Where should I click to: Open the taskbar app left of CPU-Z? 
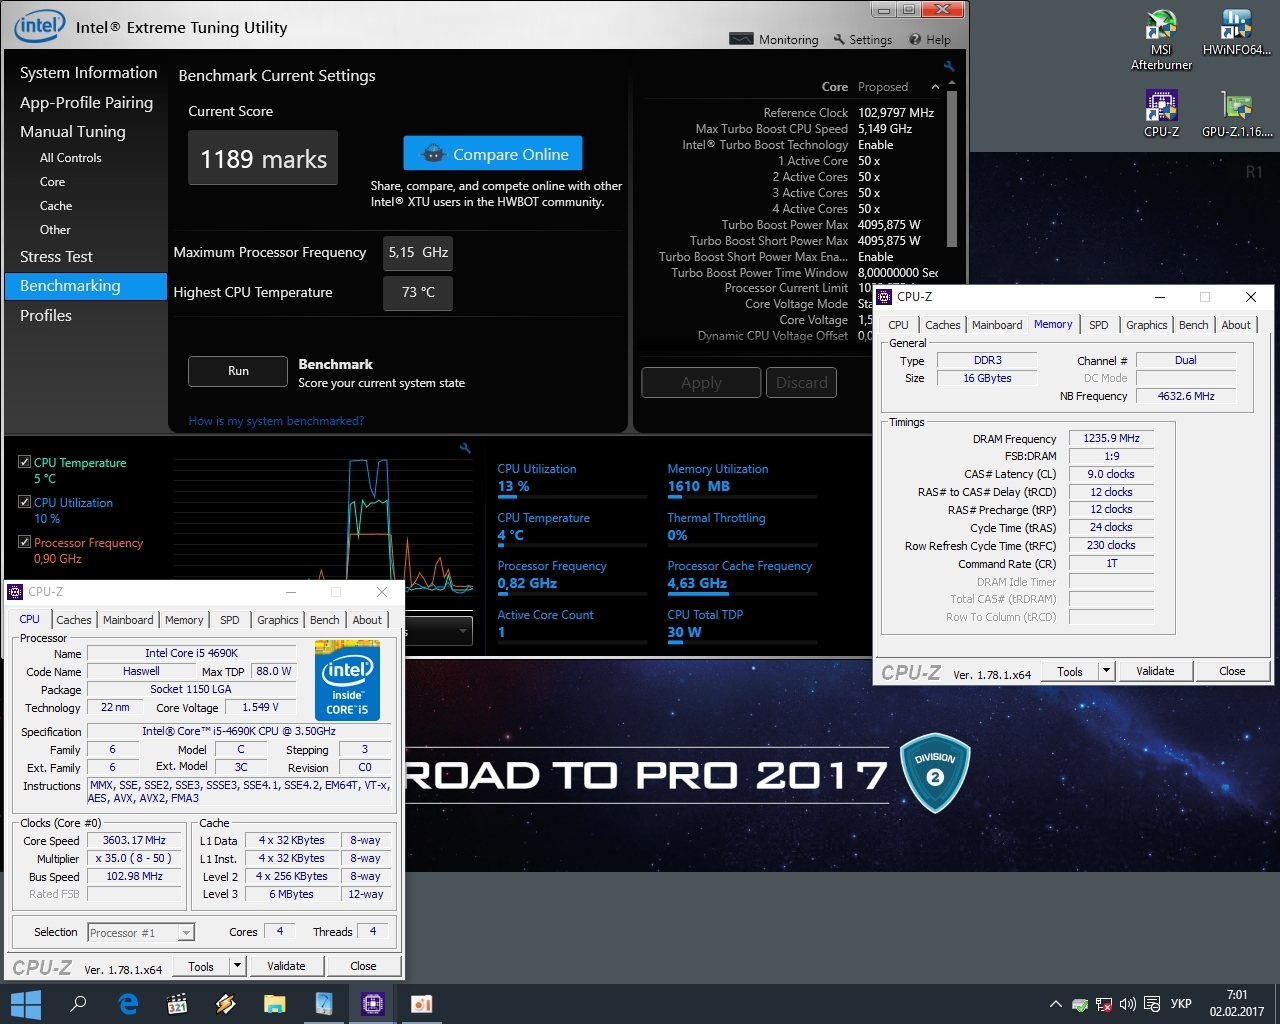[x=324, y=1004]
